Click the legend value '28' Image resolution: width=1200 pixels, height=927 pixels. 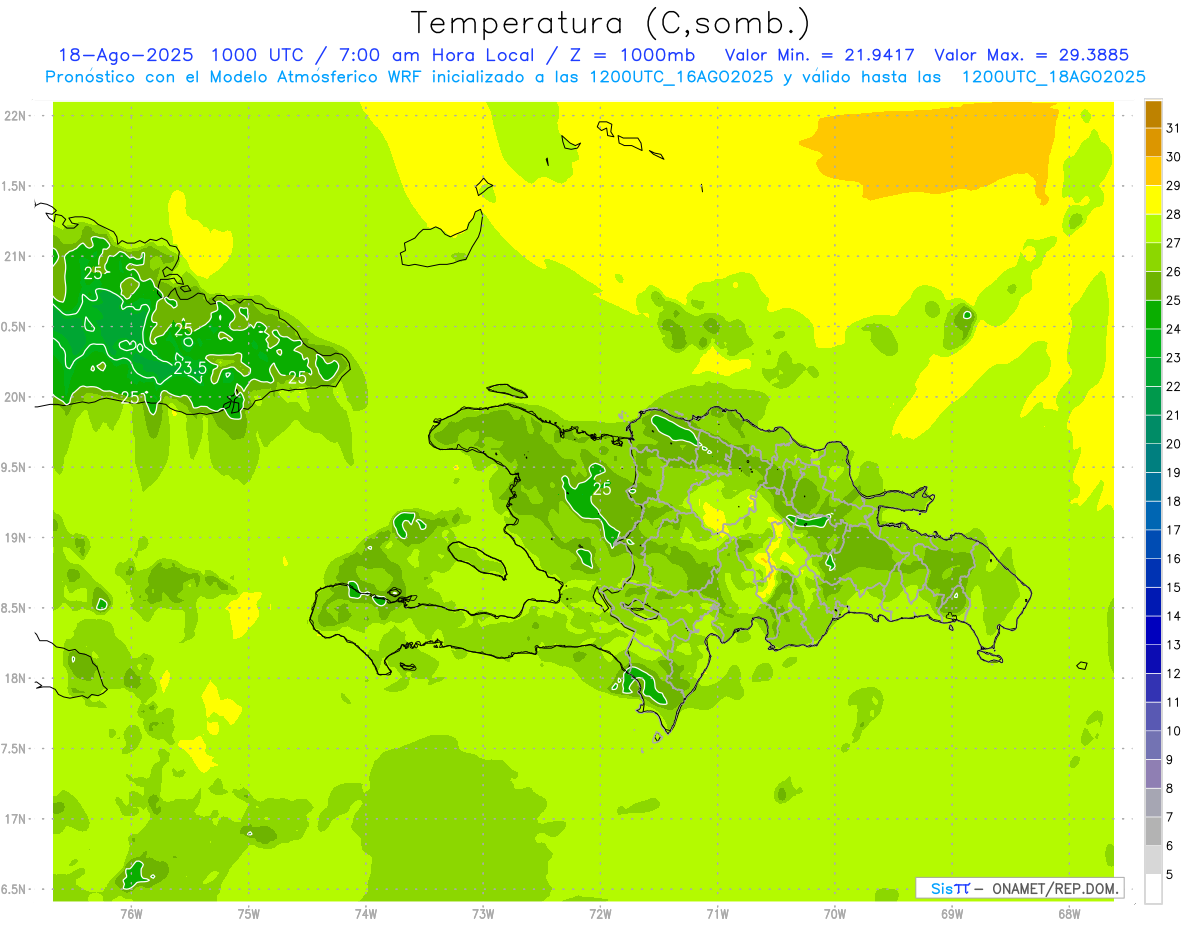click(1174, 214)
